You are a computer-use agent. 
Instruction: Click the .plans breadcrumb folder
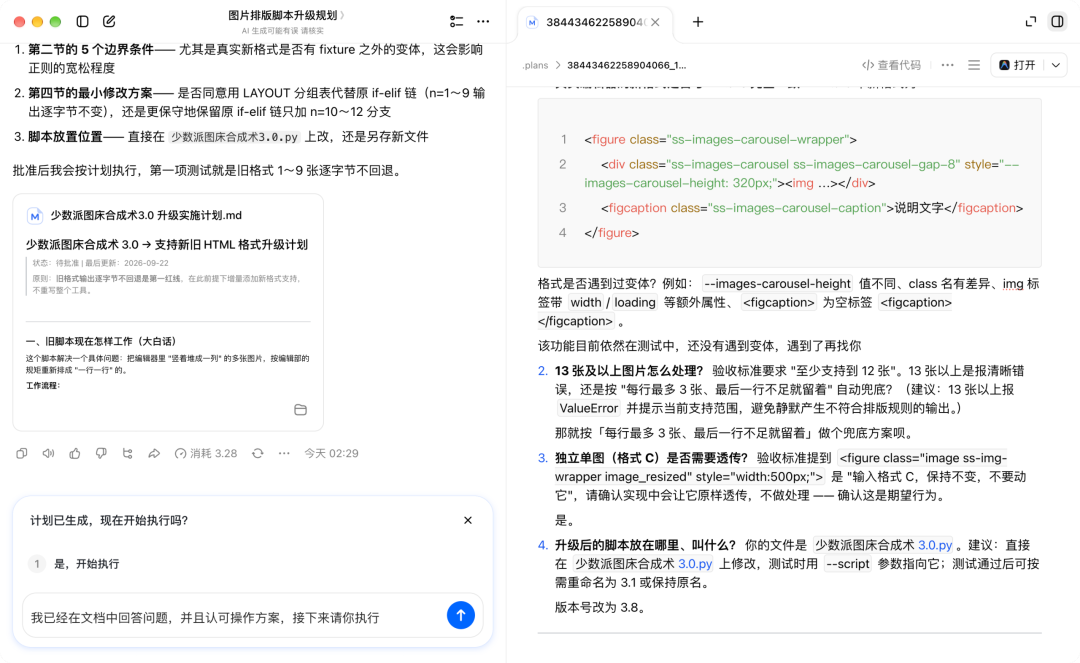(535, 65)
